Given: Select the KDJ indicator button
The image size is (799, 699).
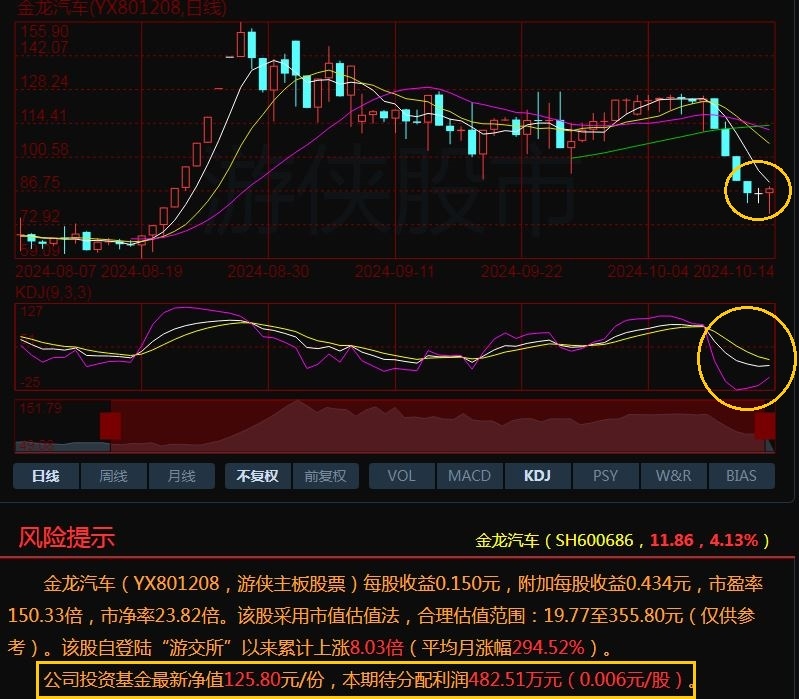Looking at the screenshot, I should pyautogui.click(x=537, y=476).
